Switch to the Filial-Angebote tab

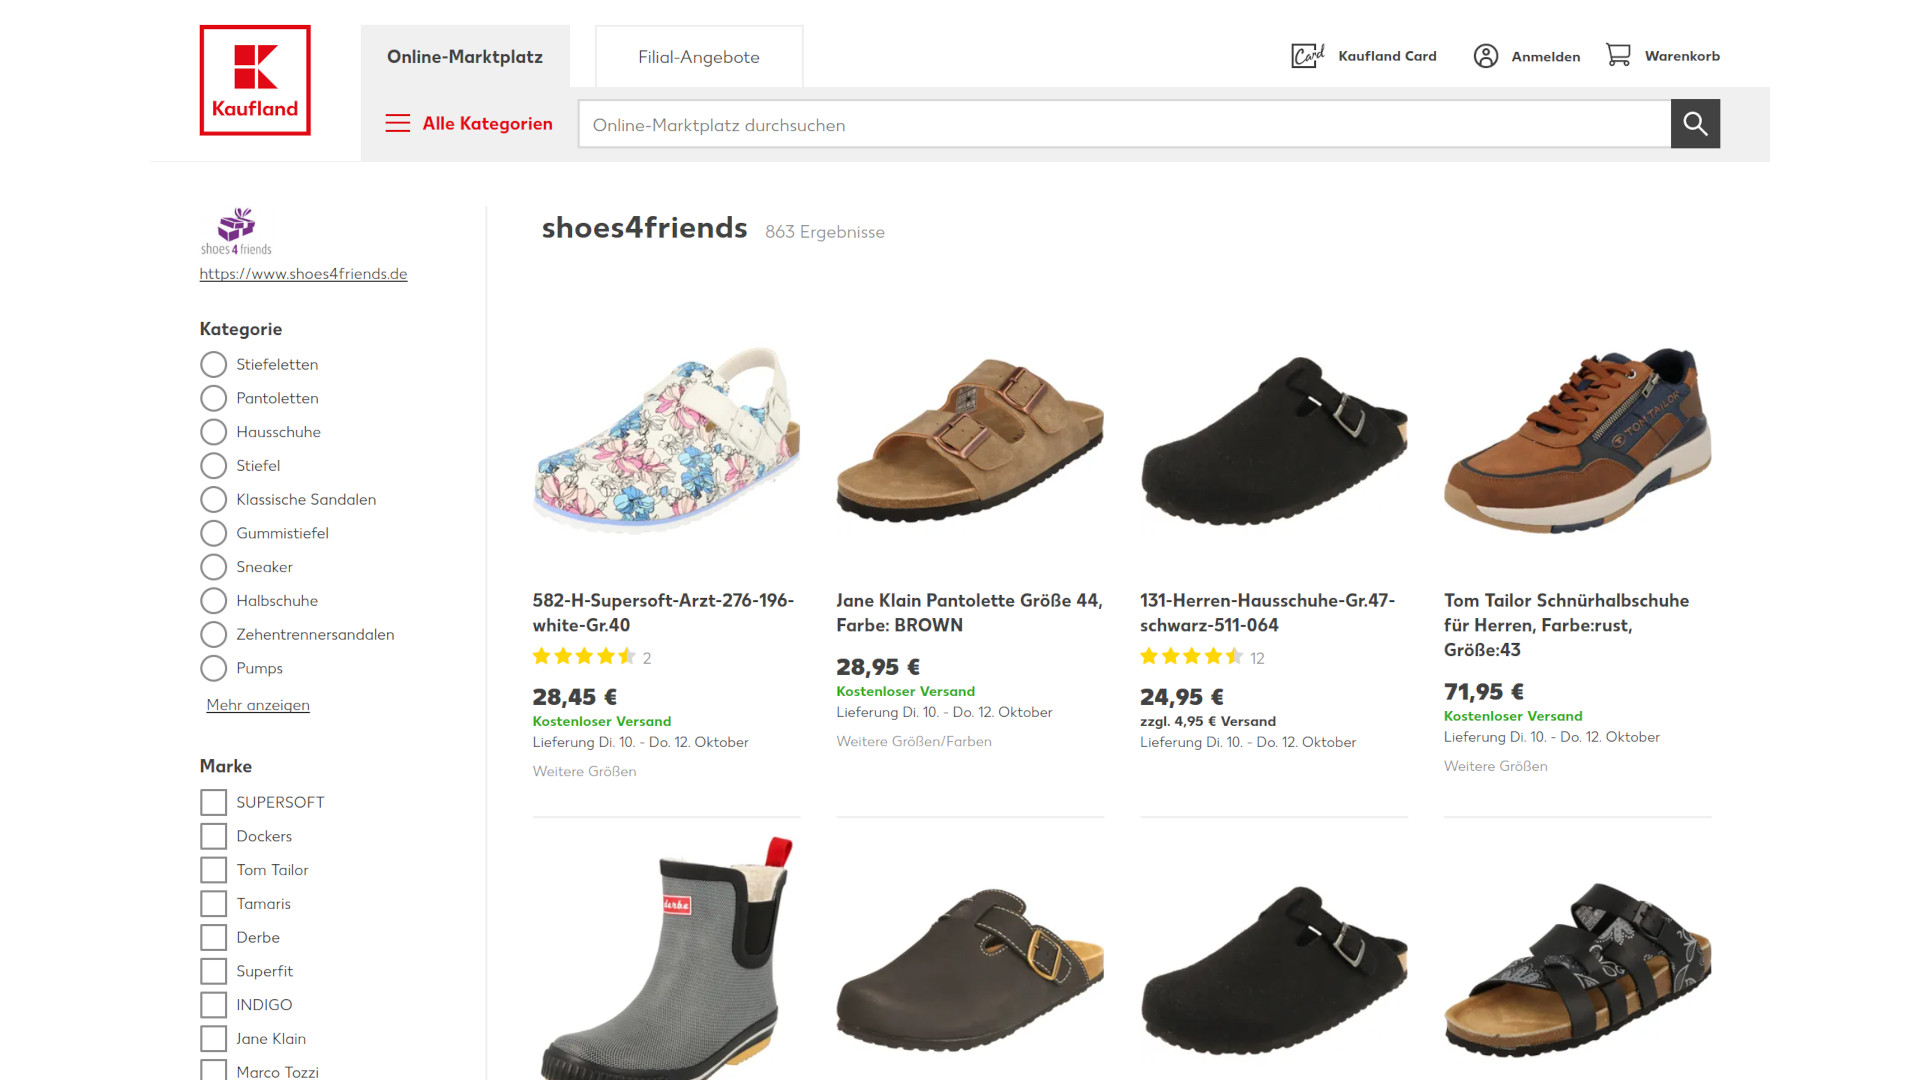[x=698, y=56]
